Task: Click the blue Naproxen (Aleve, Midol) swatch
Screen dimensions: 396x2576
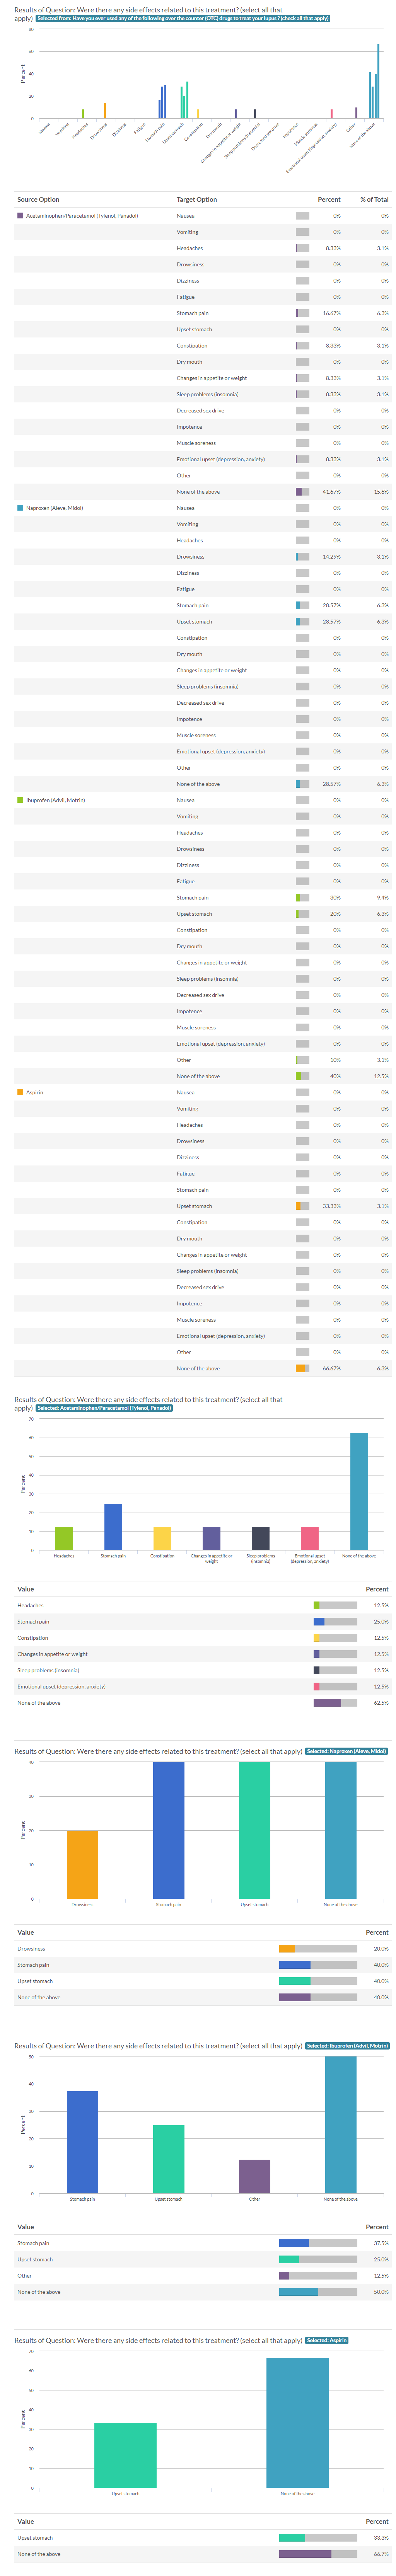Action: coord(20,508)
